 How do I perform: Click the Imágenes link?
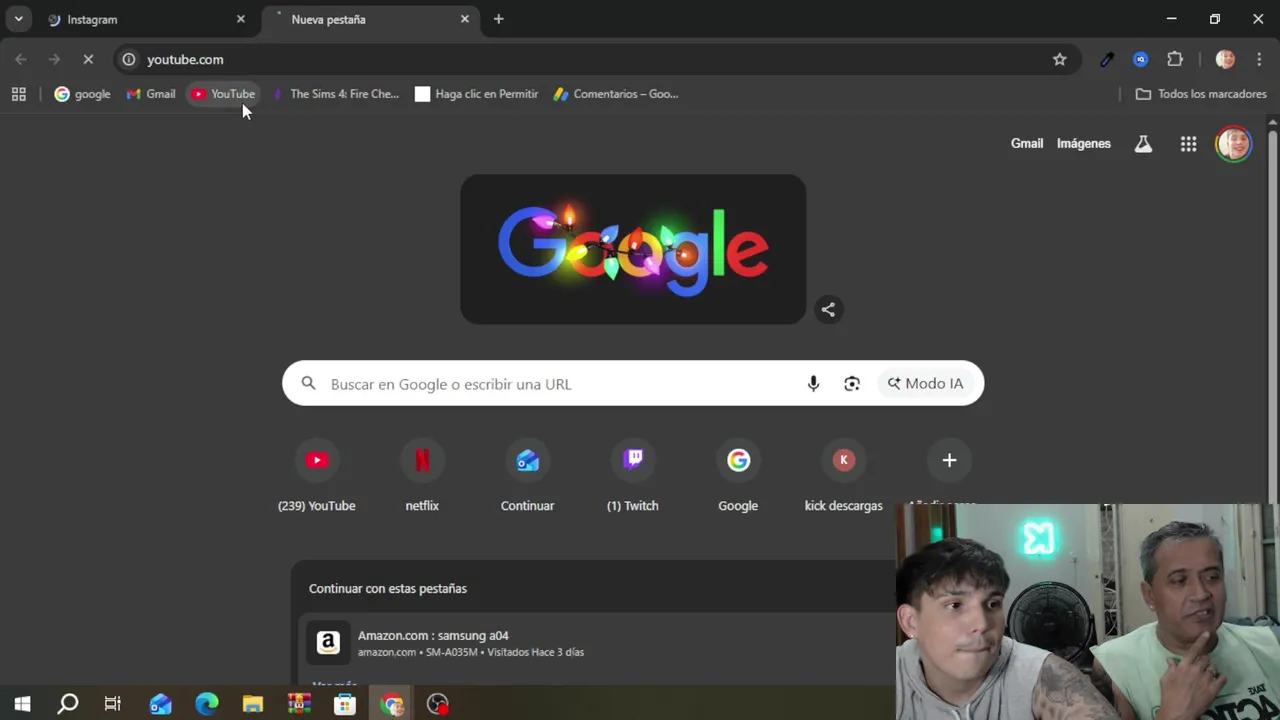[x=1083, y=143]
